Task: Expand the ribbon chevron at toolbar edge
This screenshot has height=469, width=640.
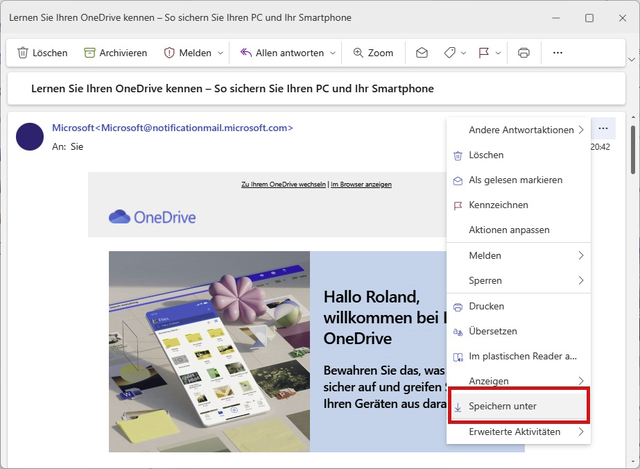Action: point(631,60)
